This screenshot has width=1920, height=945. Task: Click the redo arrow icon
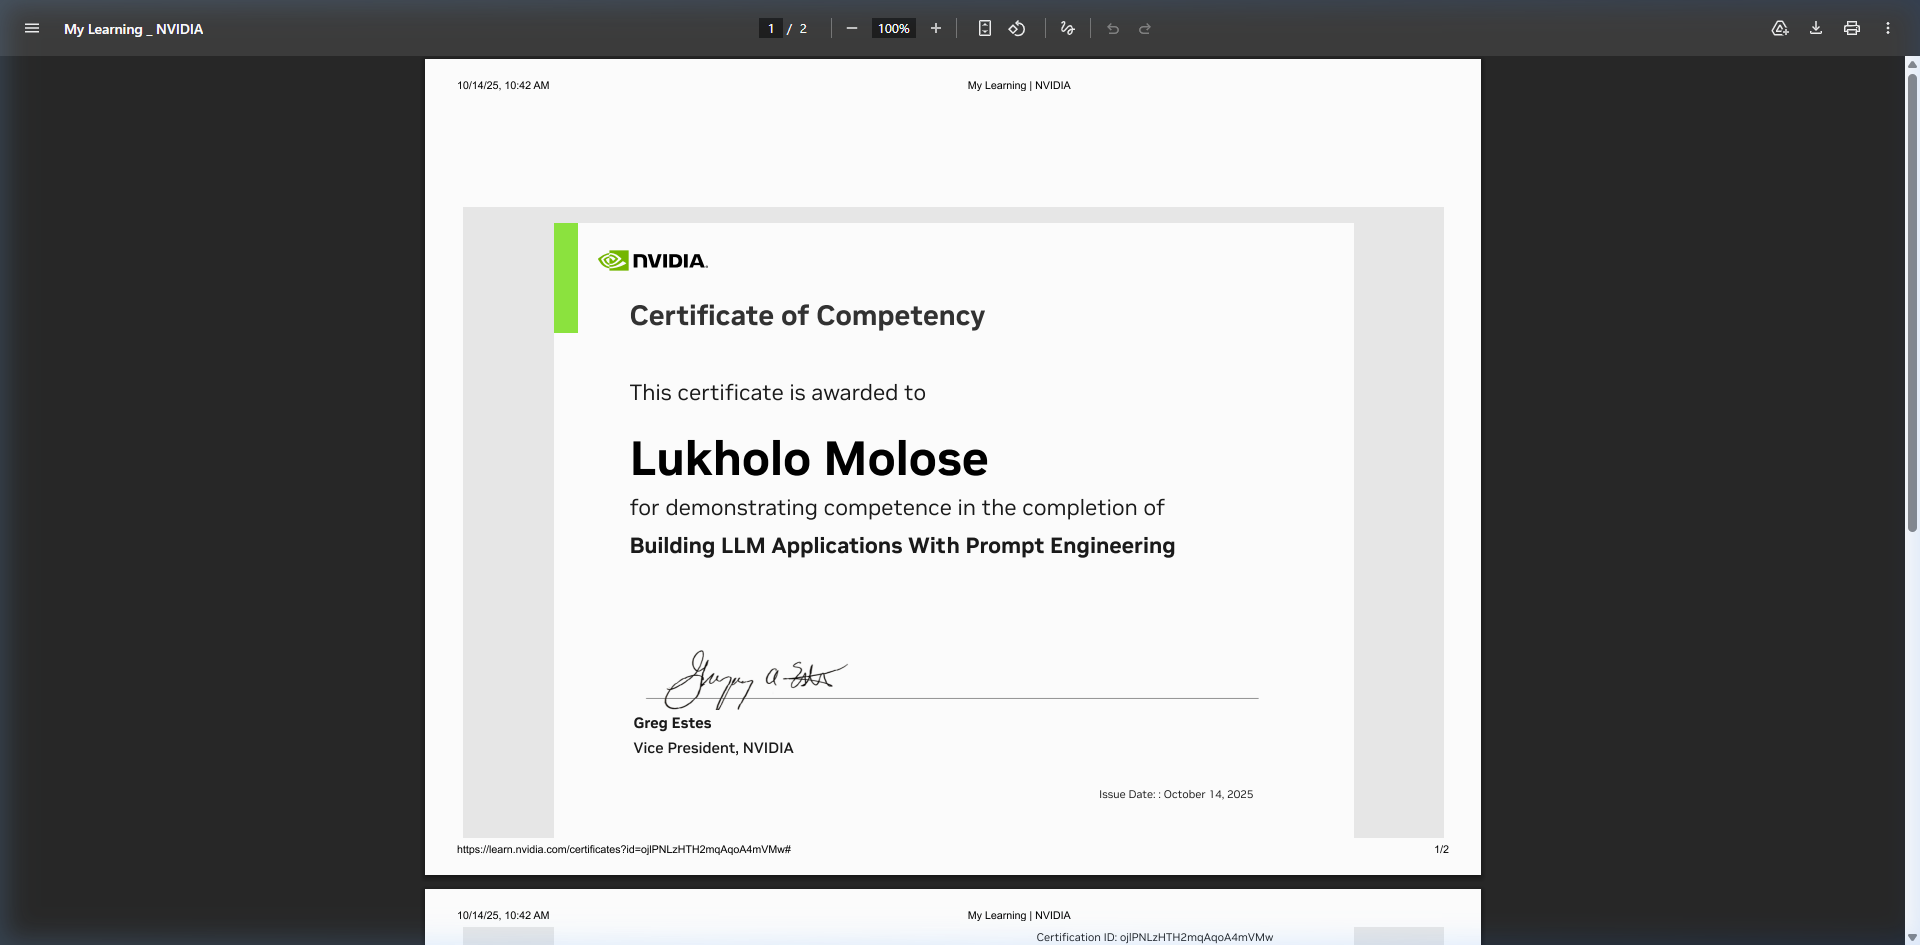1145,28
